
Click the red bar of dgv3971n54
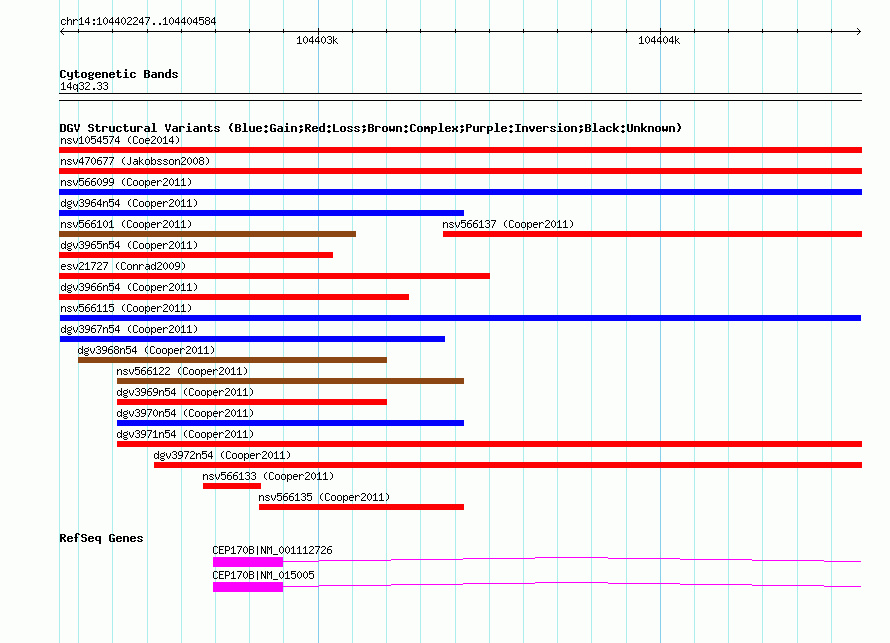click(489, 444)
